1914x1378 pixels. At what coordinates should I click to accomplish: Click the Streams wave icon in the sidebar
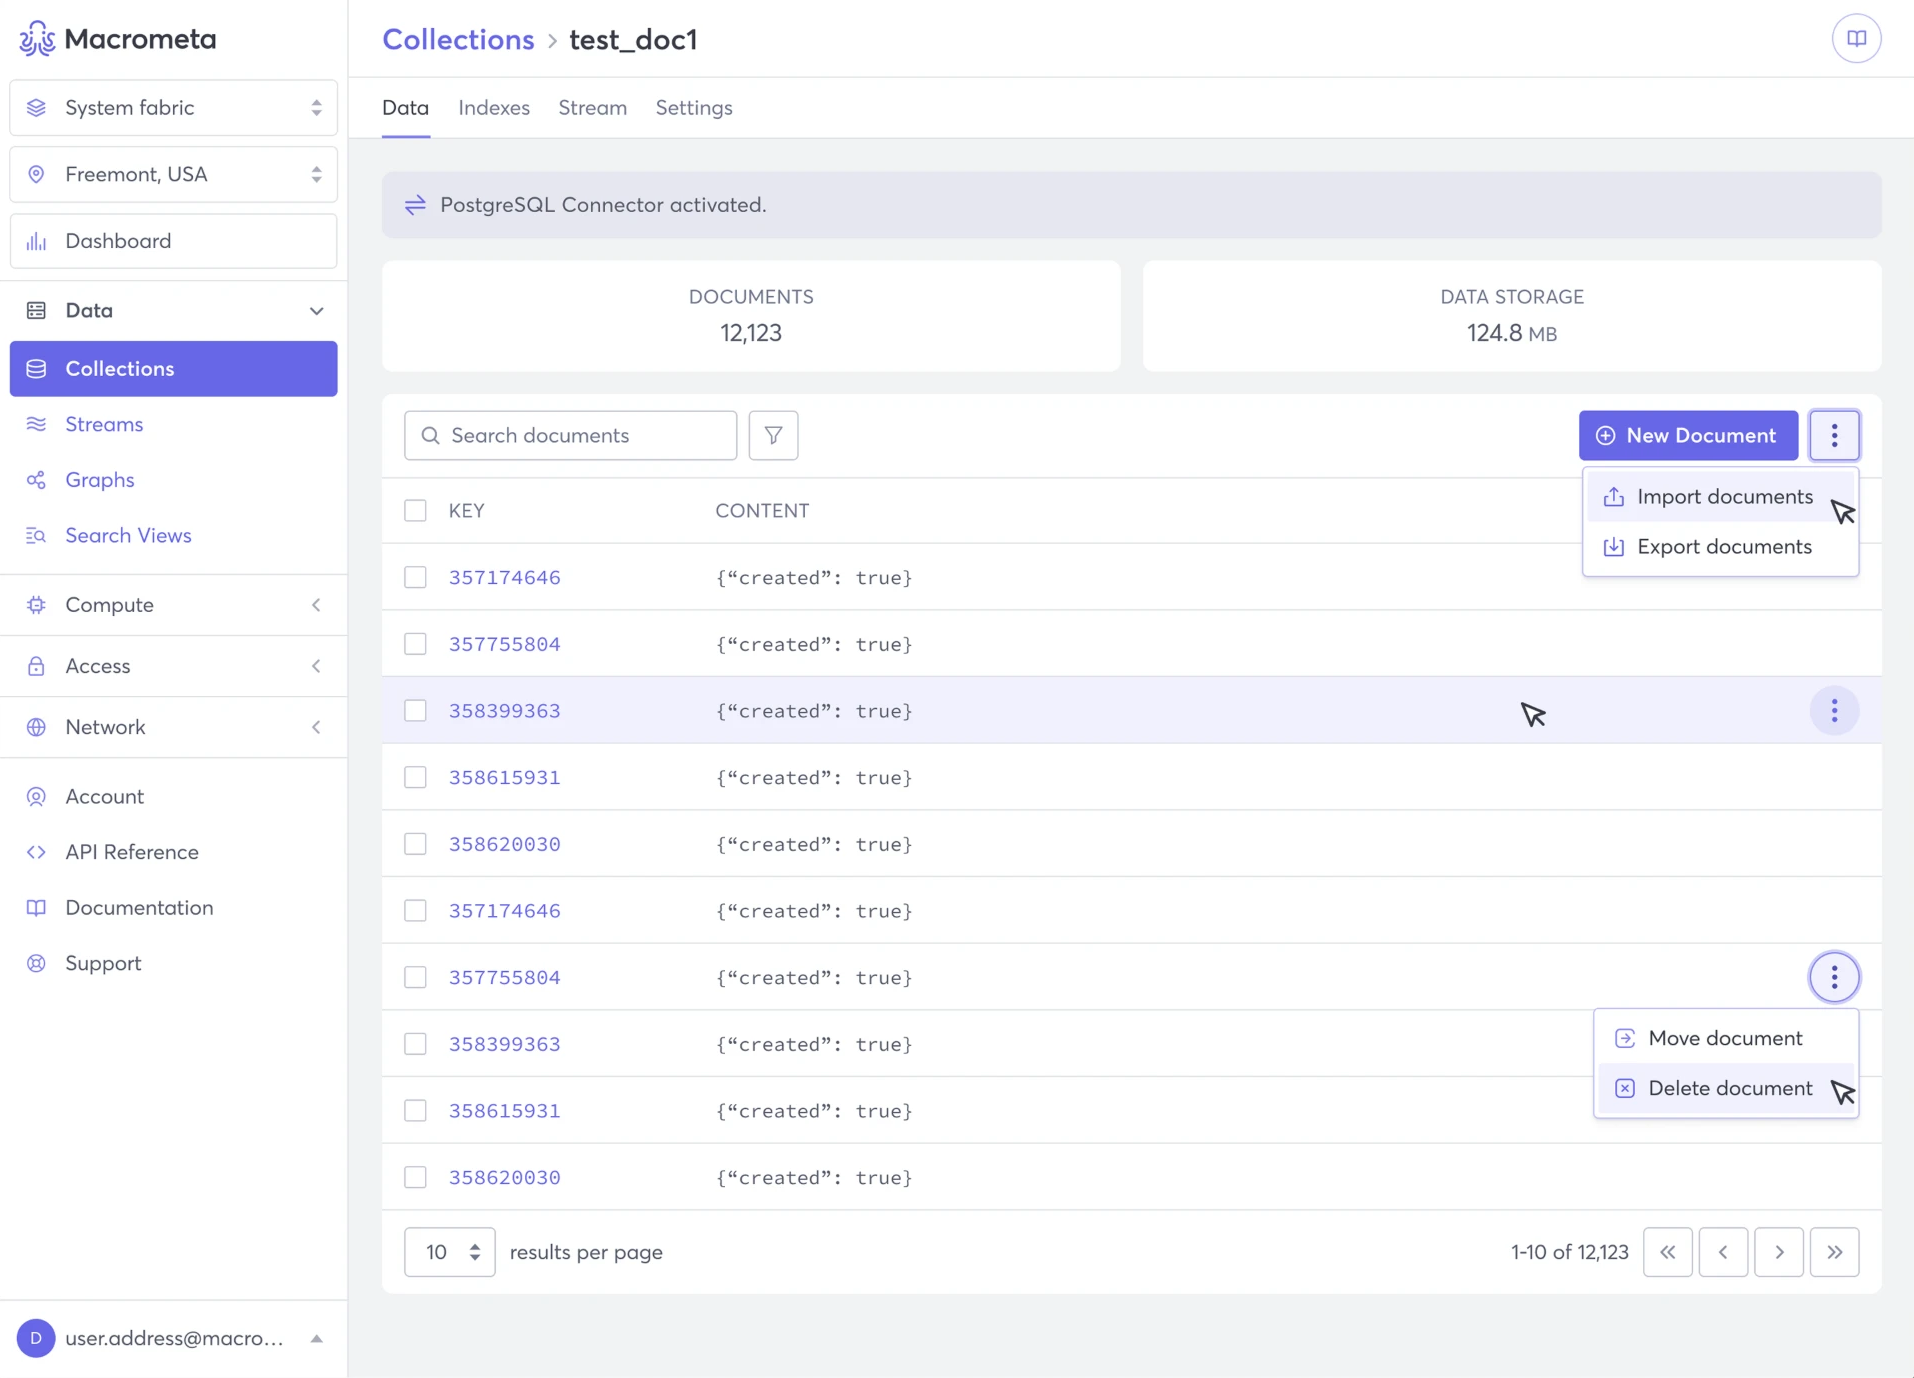[x=36, y=424]
